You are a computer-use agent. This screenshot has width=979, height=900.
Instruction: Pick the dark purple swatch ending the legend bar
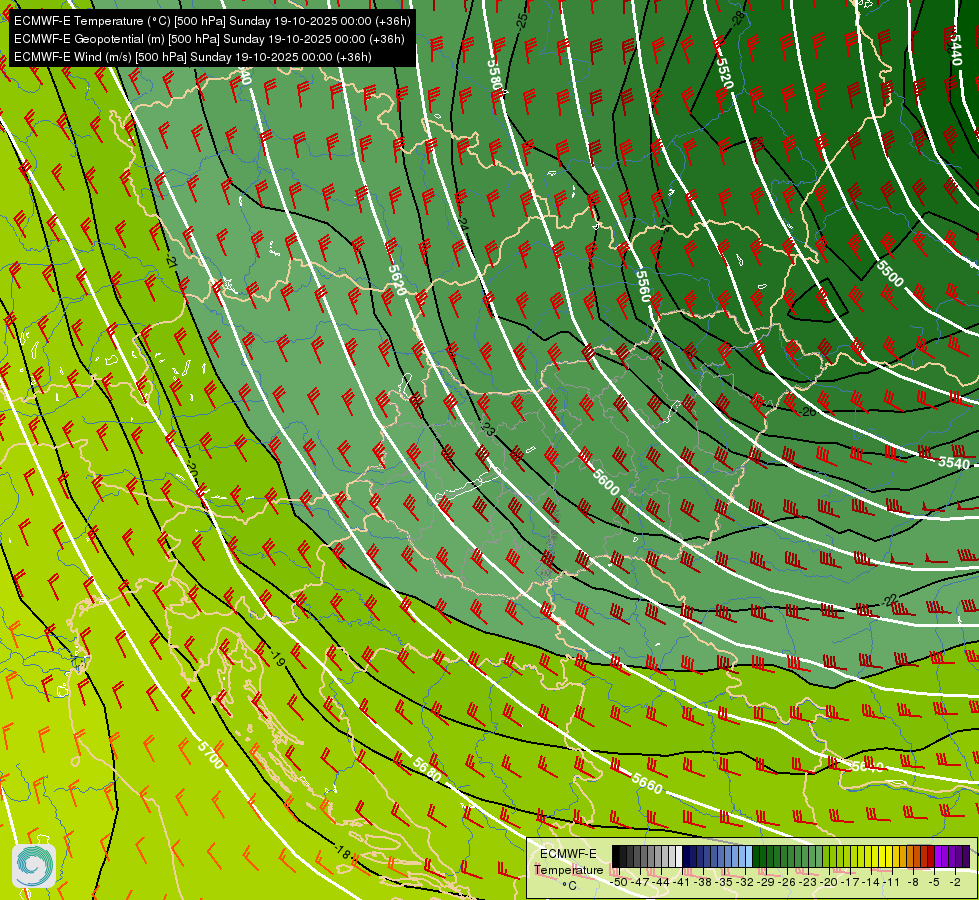(x=967, y=856)
